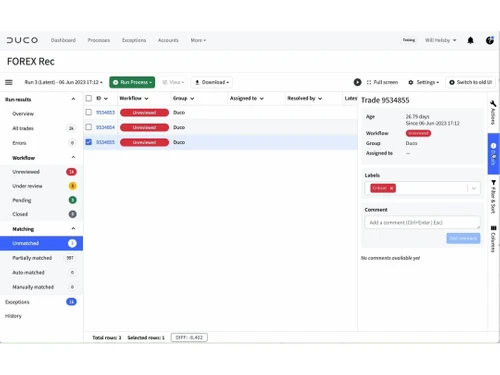Check the box for trade 9534854
Image resolution: width=500 pixels, height=375 pixels.
89,127
